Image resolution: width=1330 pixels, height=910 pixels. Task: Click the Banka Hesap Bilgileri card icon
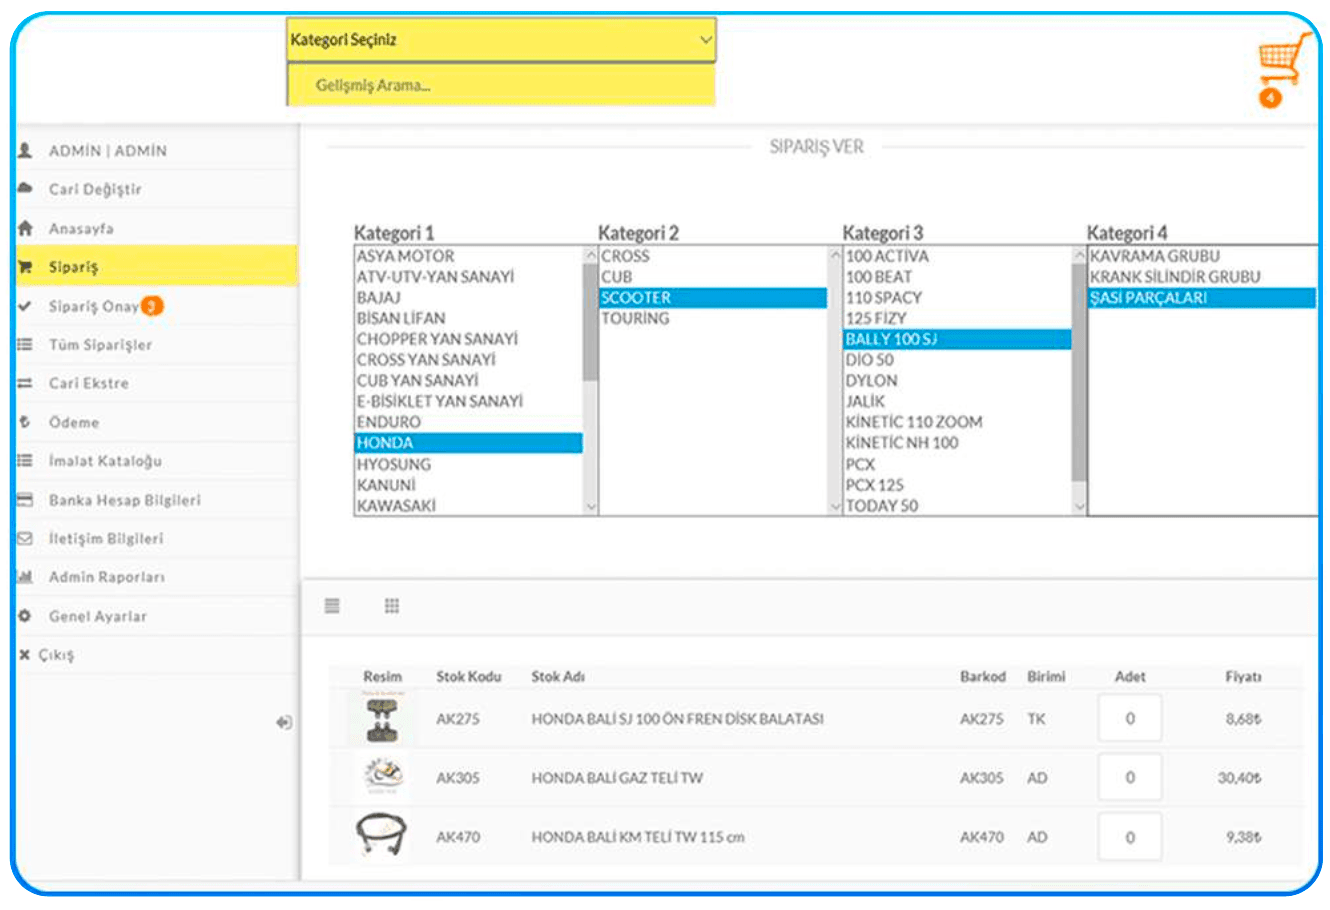(26, 500)
